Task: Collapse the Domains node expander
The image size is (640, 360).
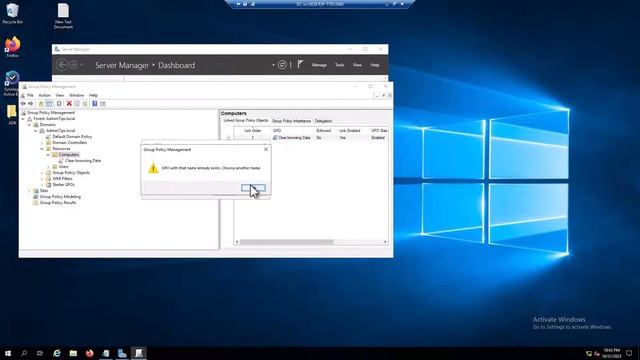Action: 29,124
